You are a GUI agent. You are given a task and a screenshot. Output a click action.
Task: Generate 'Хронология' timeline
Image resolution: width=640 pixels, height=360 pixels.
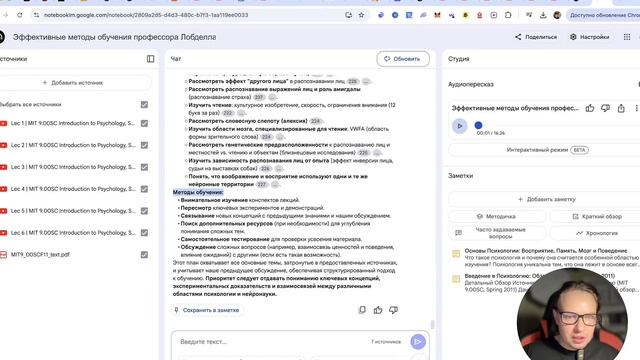tap(597, 233)
